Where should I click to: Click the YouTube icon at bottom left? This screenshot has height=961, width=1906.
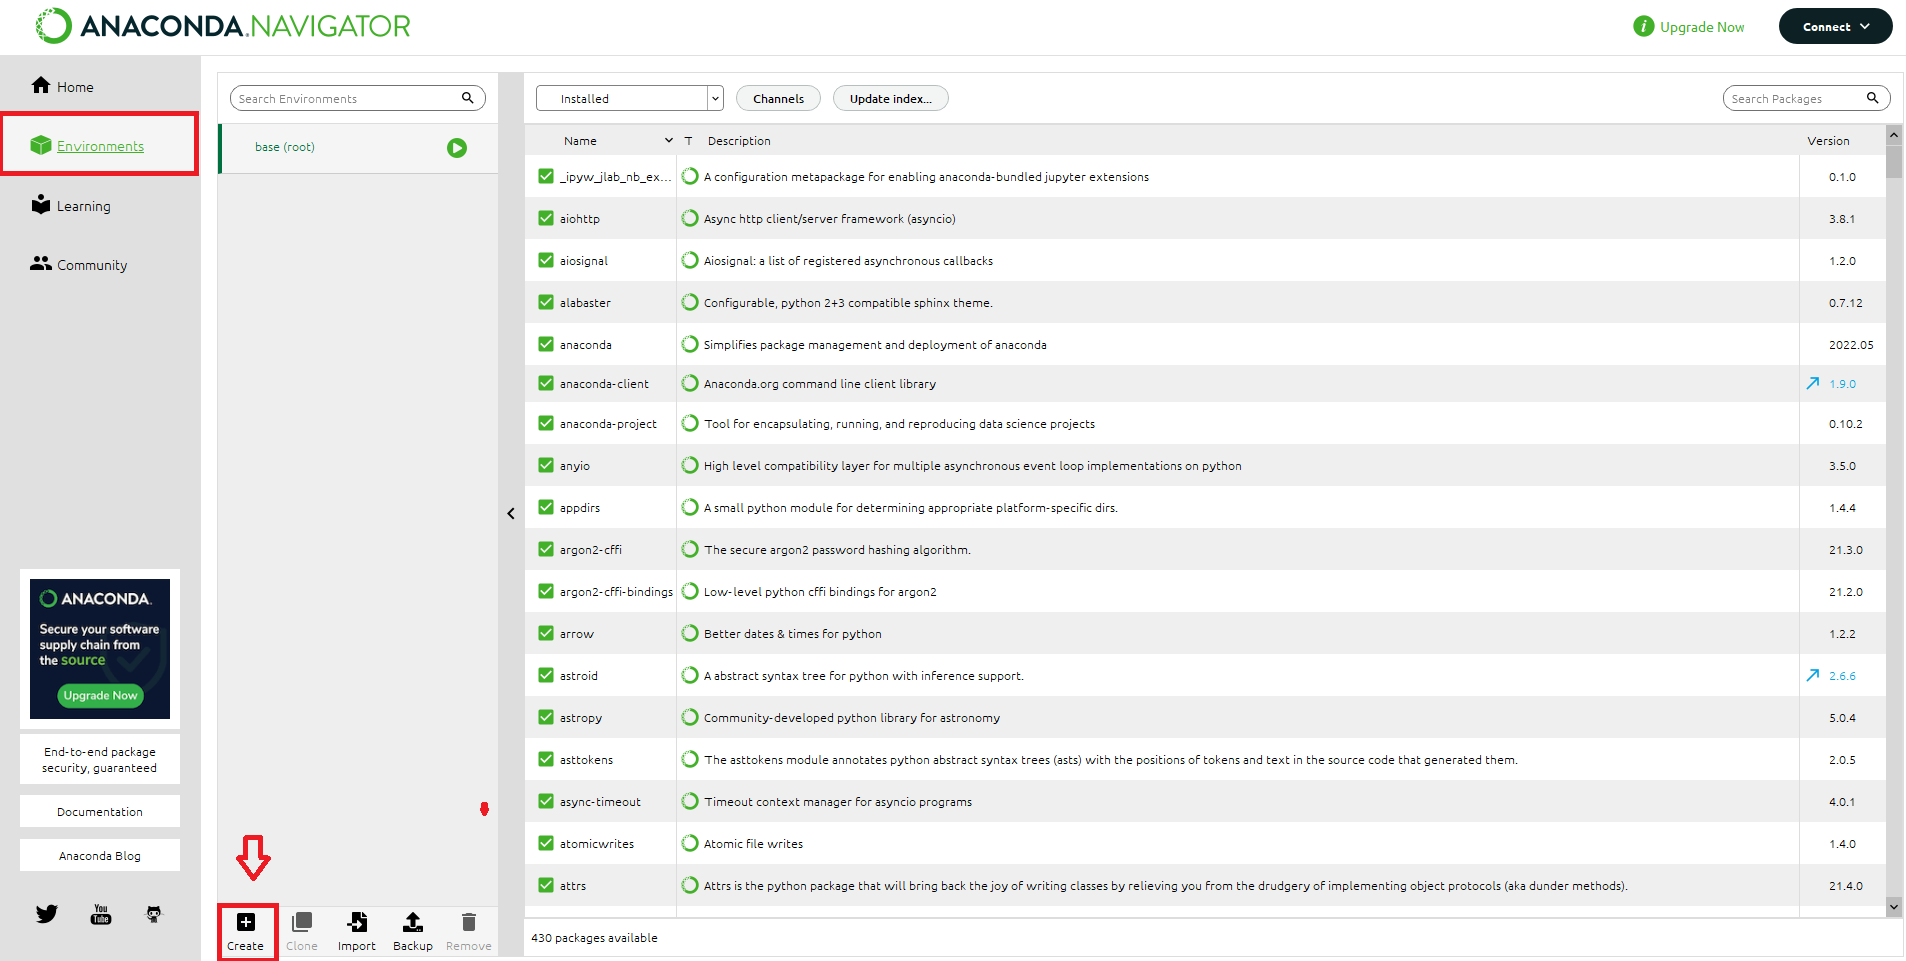pyautogui.click(x=100, y=913)
